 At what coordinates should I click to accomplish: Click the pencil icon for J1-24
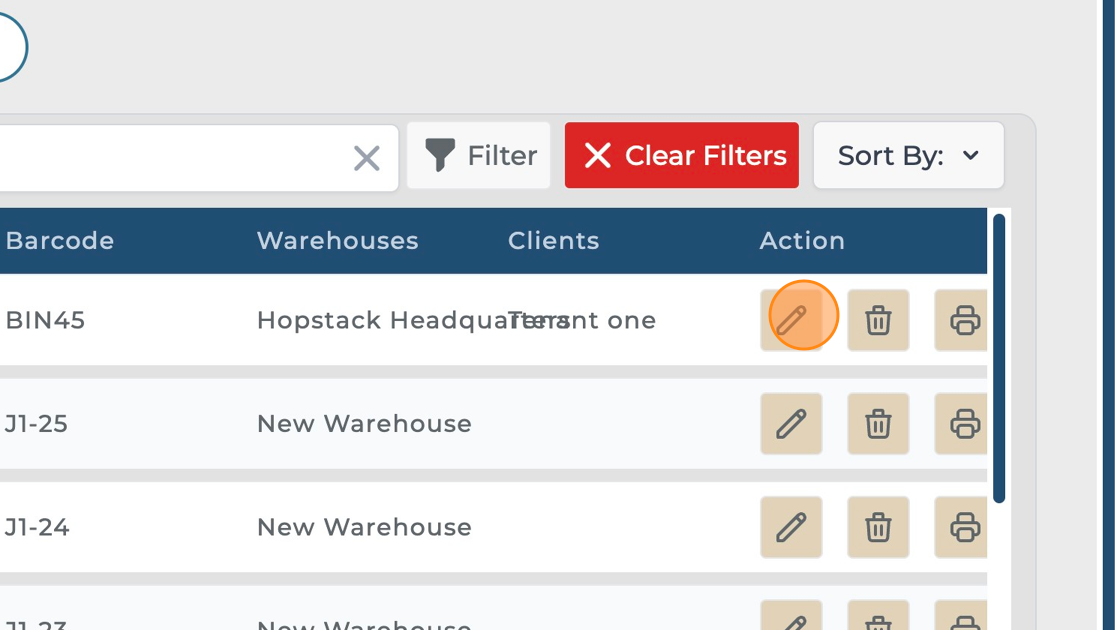point(791,527)
